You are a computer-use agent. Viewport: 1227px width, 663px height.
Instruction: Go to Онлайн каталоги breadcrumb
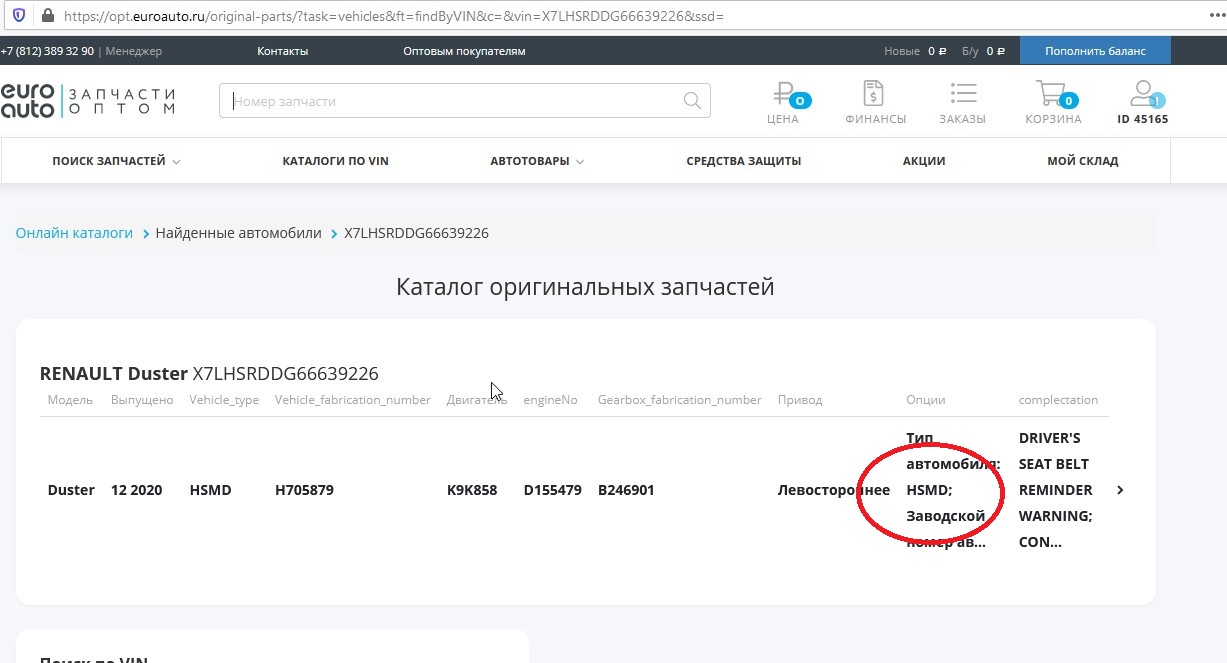(x=74, y=233)
